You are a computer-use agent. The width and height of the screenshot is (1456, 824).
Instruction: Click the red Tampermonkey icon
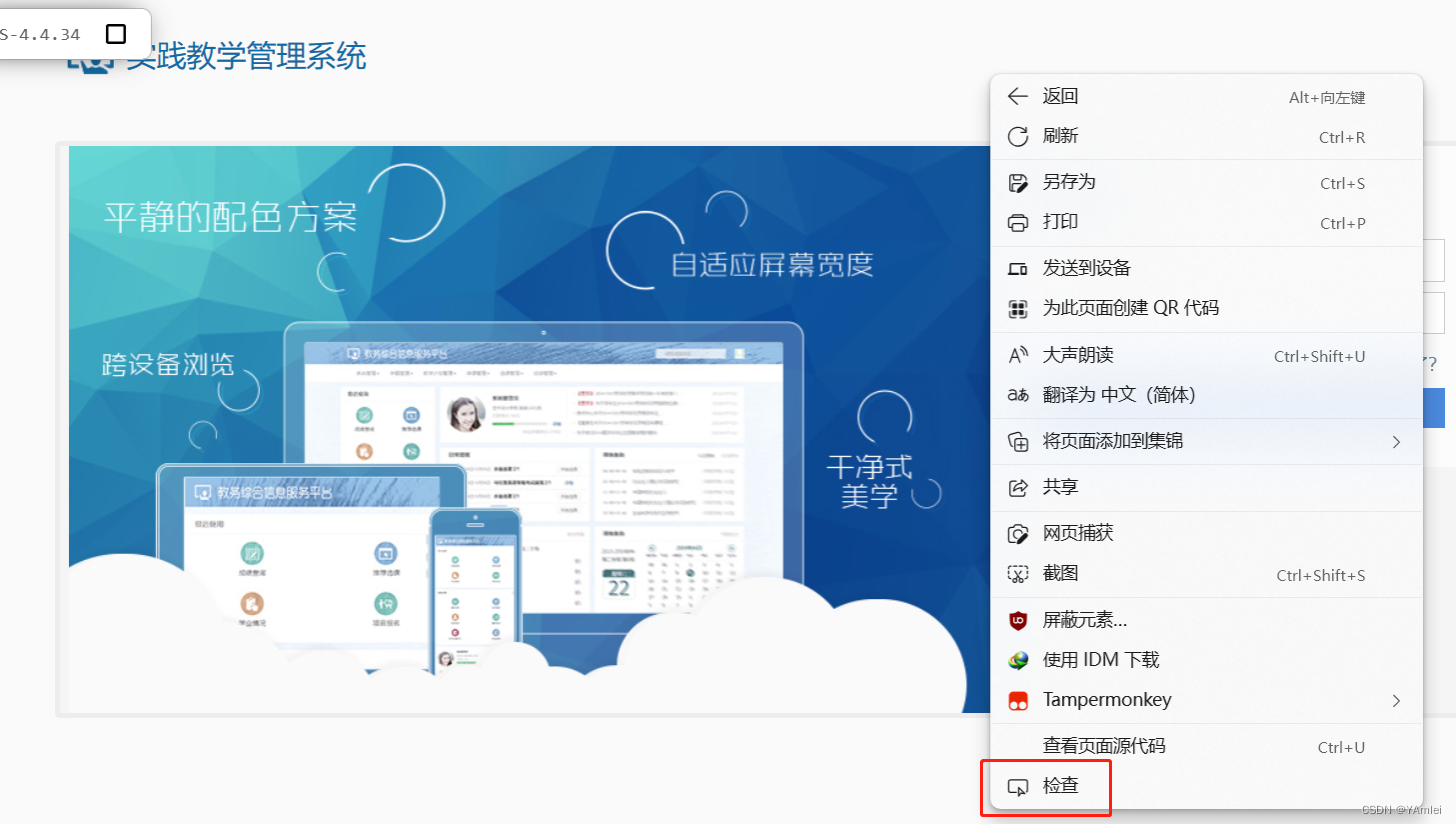coord(1018,700)
